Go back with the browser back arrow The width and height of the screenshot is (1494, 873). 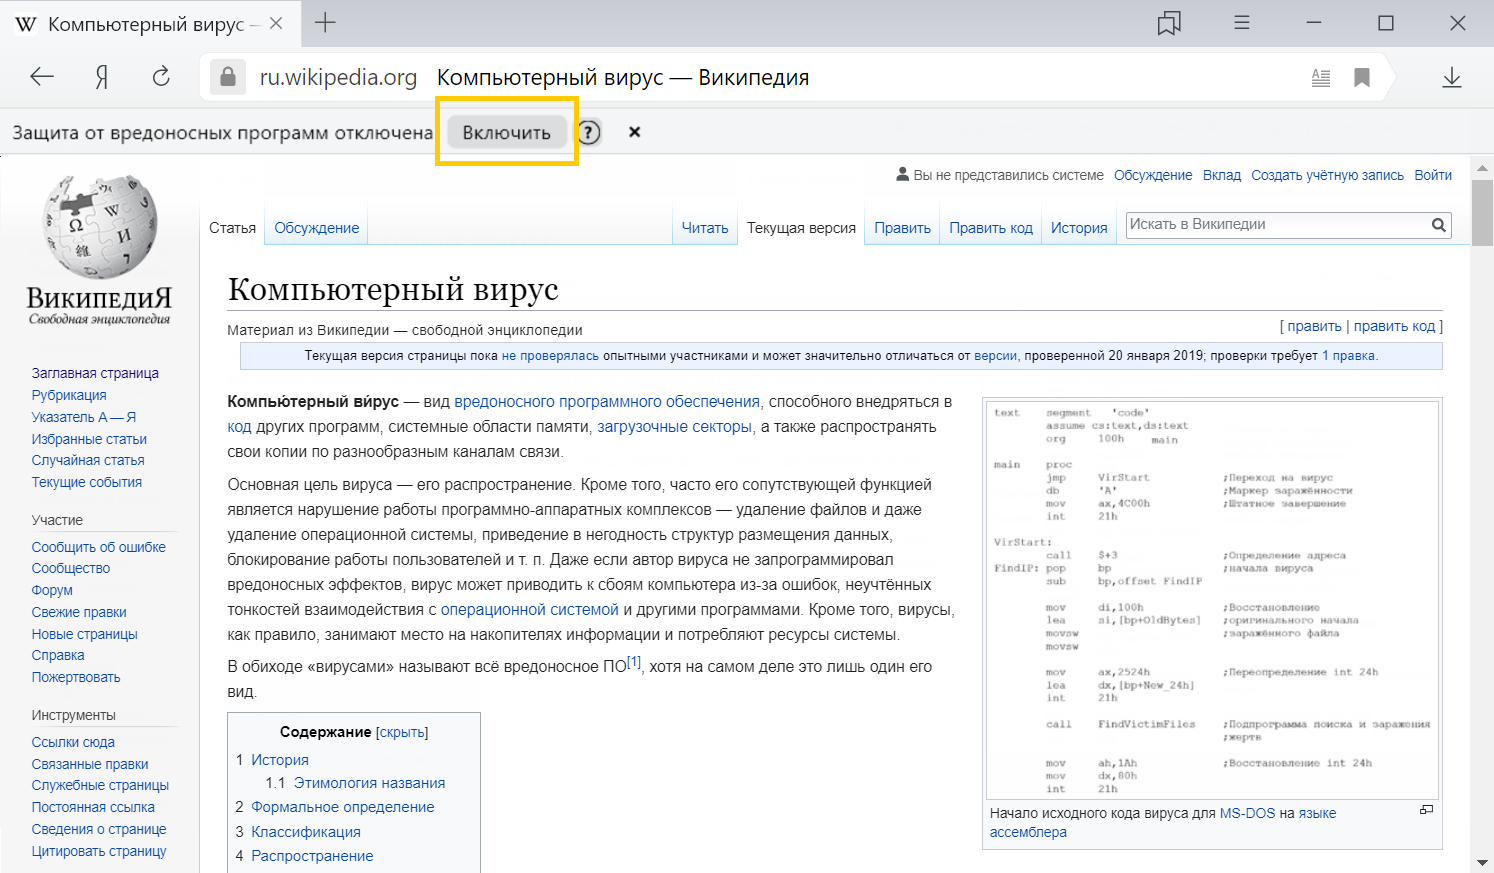[x=42, y=77]
